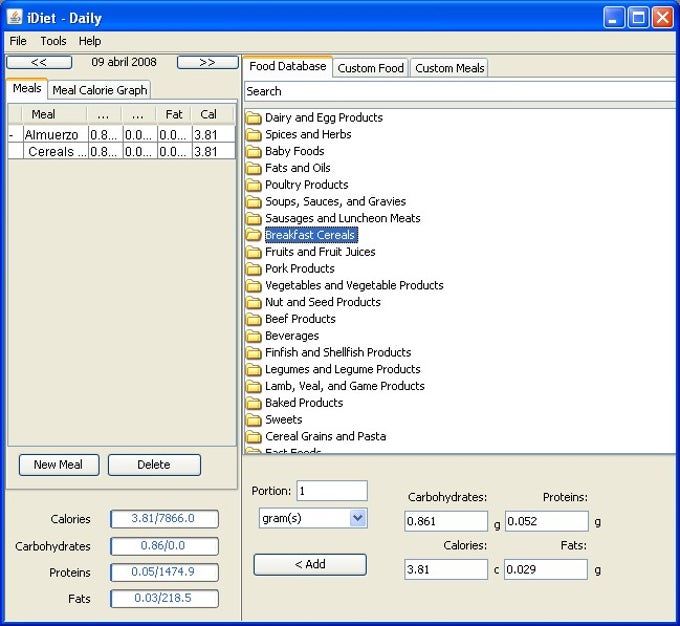This screenshot has width=680, height=626.
Task: Click the Pork Products folder icon
Action: [254, 269]
